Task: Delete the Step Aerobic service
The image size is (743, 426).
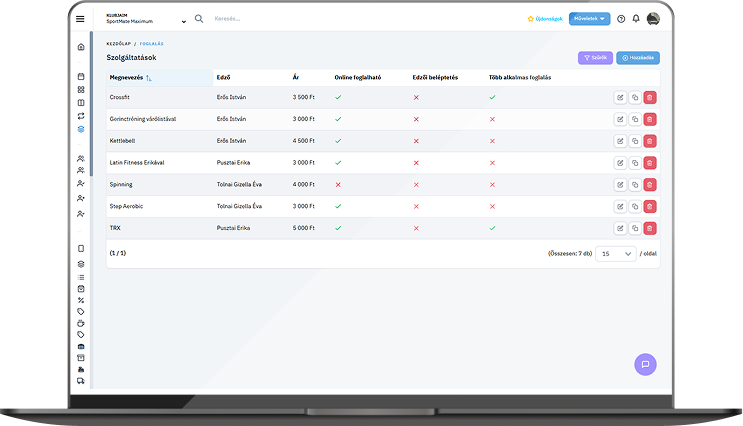Action: click(650, 207)
